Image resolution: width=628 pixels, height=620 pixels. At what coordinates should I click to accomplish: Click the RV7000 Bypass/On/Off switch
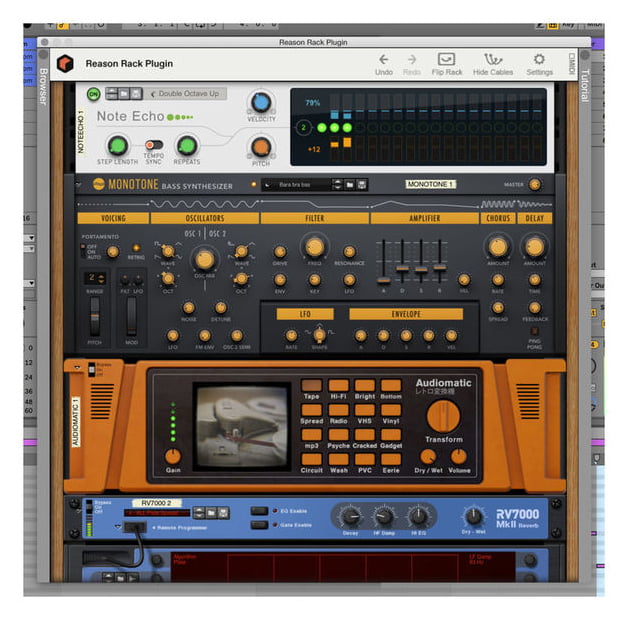89,508
